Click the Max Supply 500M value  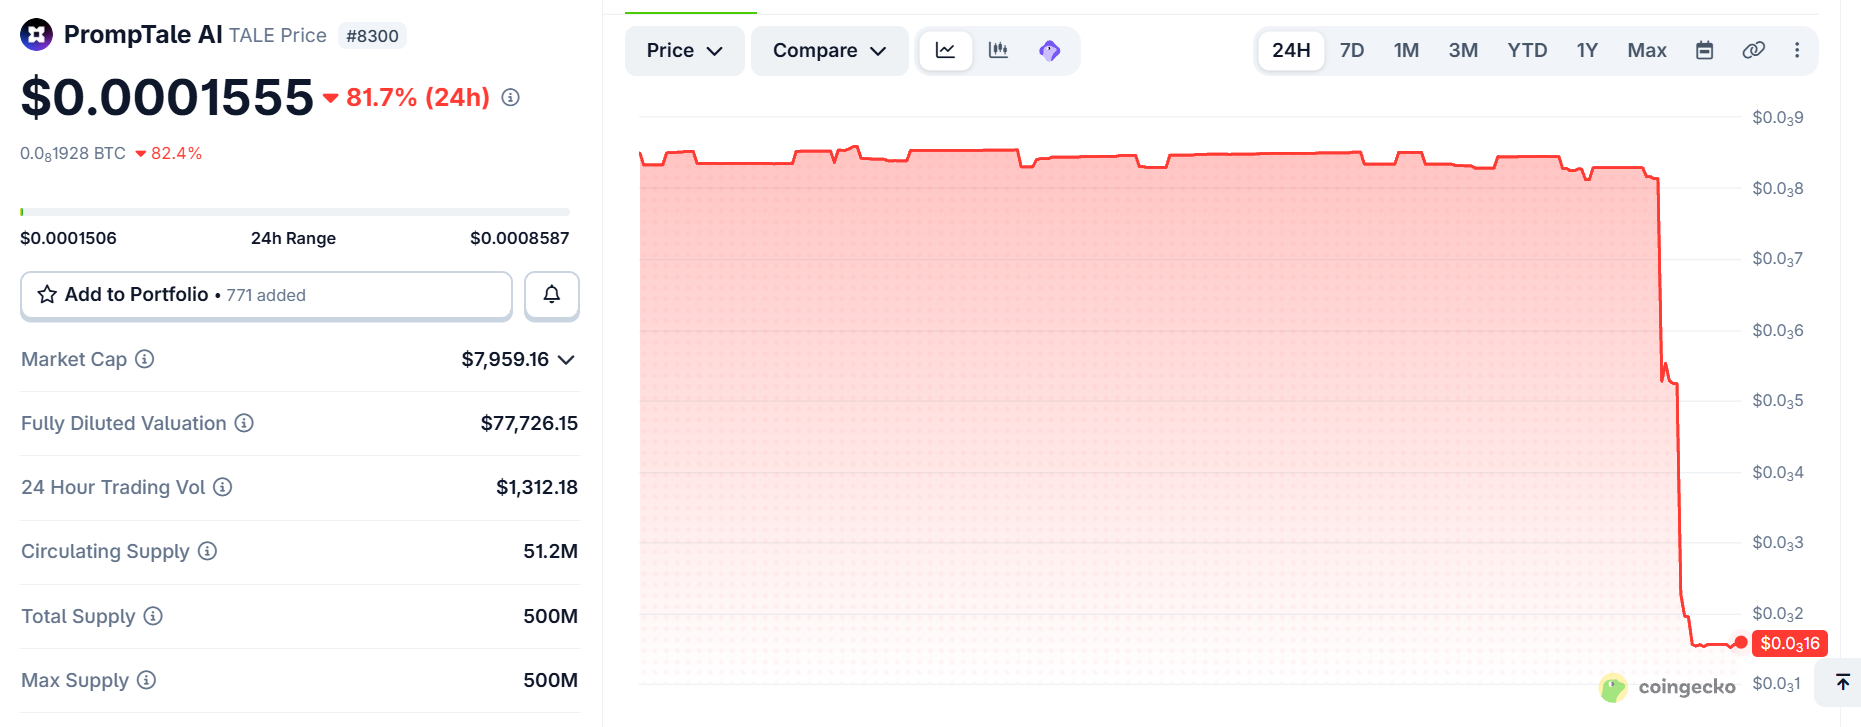pos(551,680)
